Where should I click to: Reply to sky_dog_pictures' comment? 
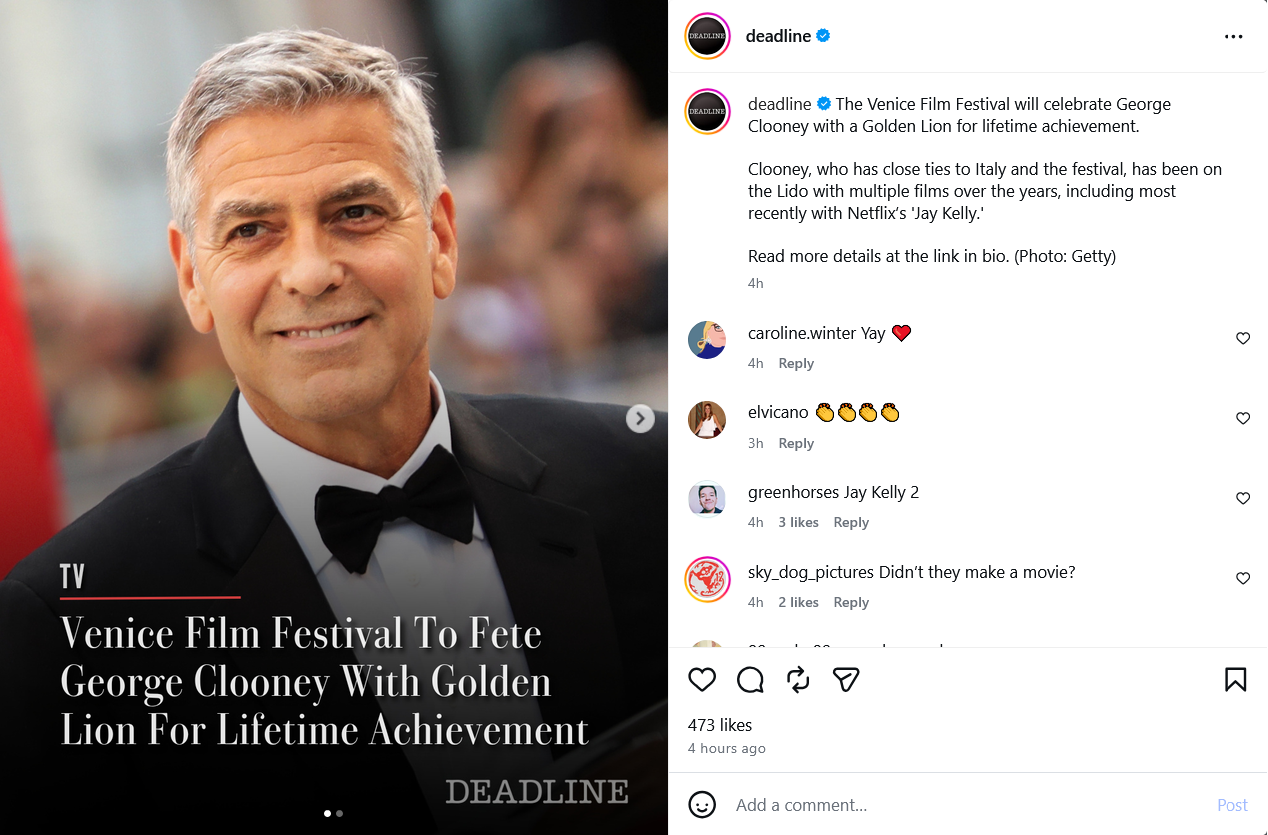(851, 602)
